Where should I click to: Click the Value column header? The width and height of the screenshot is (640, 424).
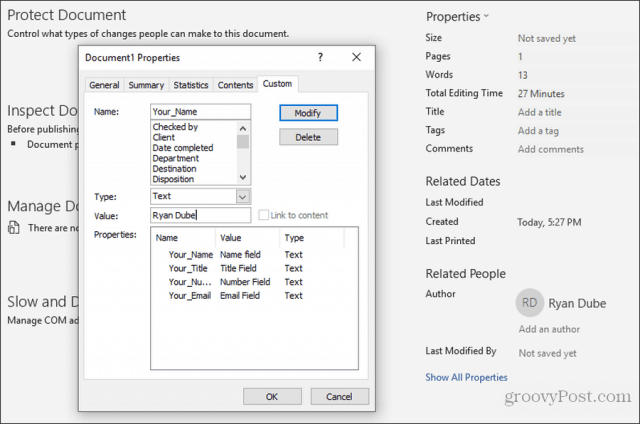(248, 238)
